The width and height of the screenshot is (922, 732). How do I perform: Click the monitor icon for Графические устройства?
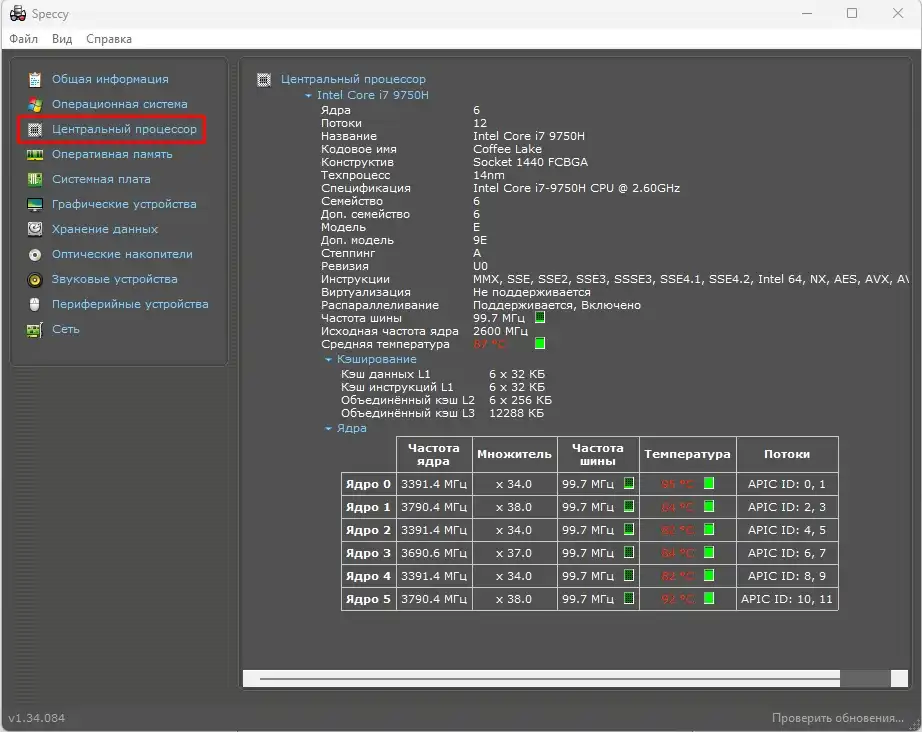coord(35,205)
